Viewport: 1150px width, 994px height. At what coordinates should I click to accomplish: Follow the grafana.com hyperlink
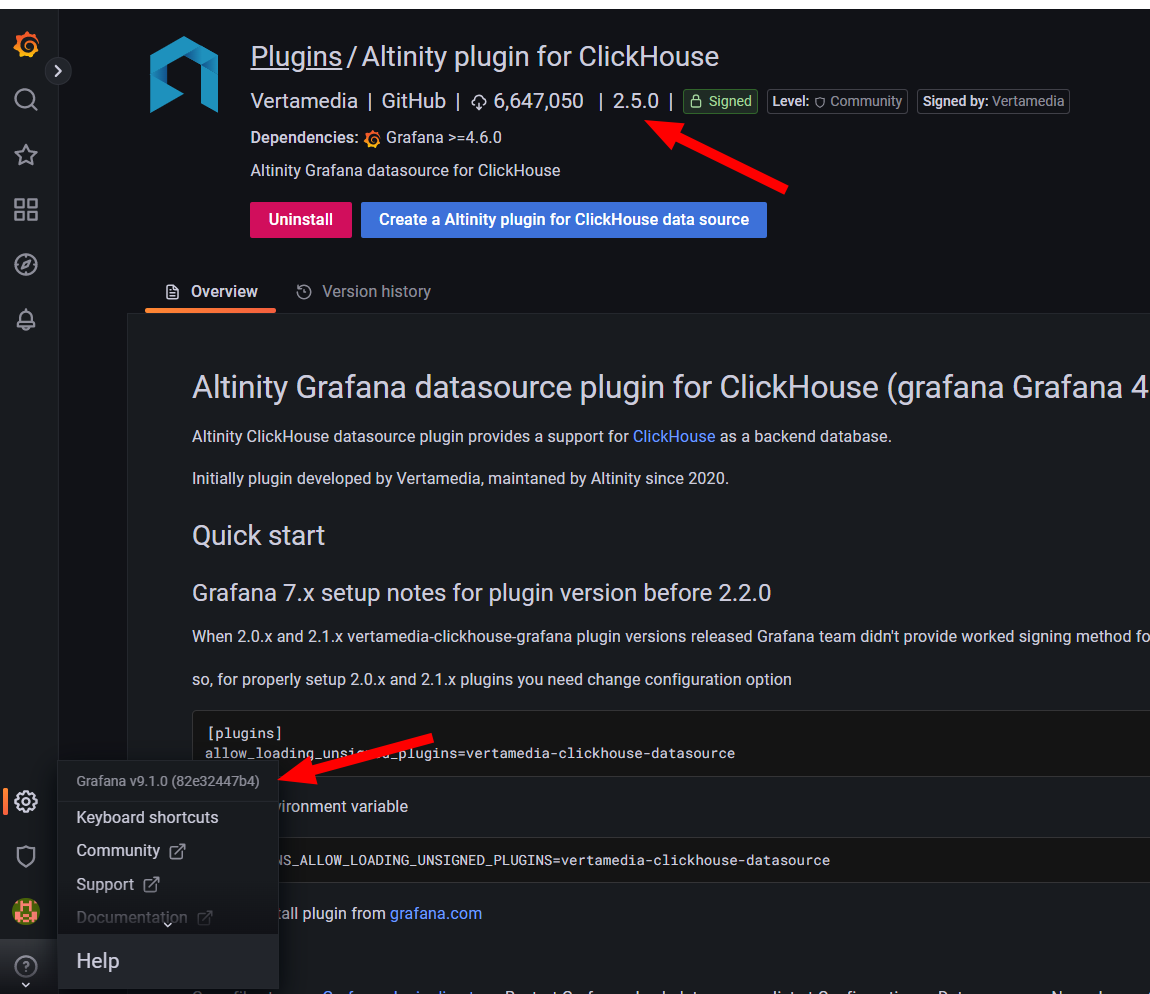click(436, 913)
